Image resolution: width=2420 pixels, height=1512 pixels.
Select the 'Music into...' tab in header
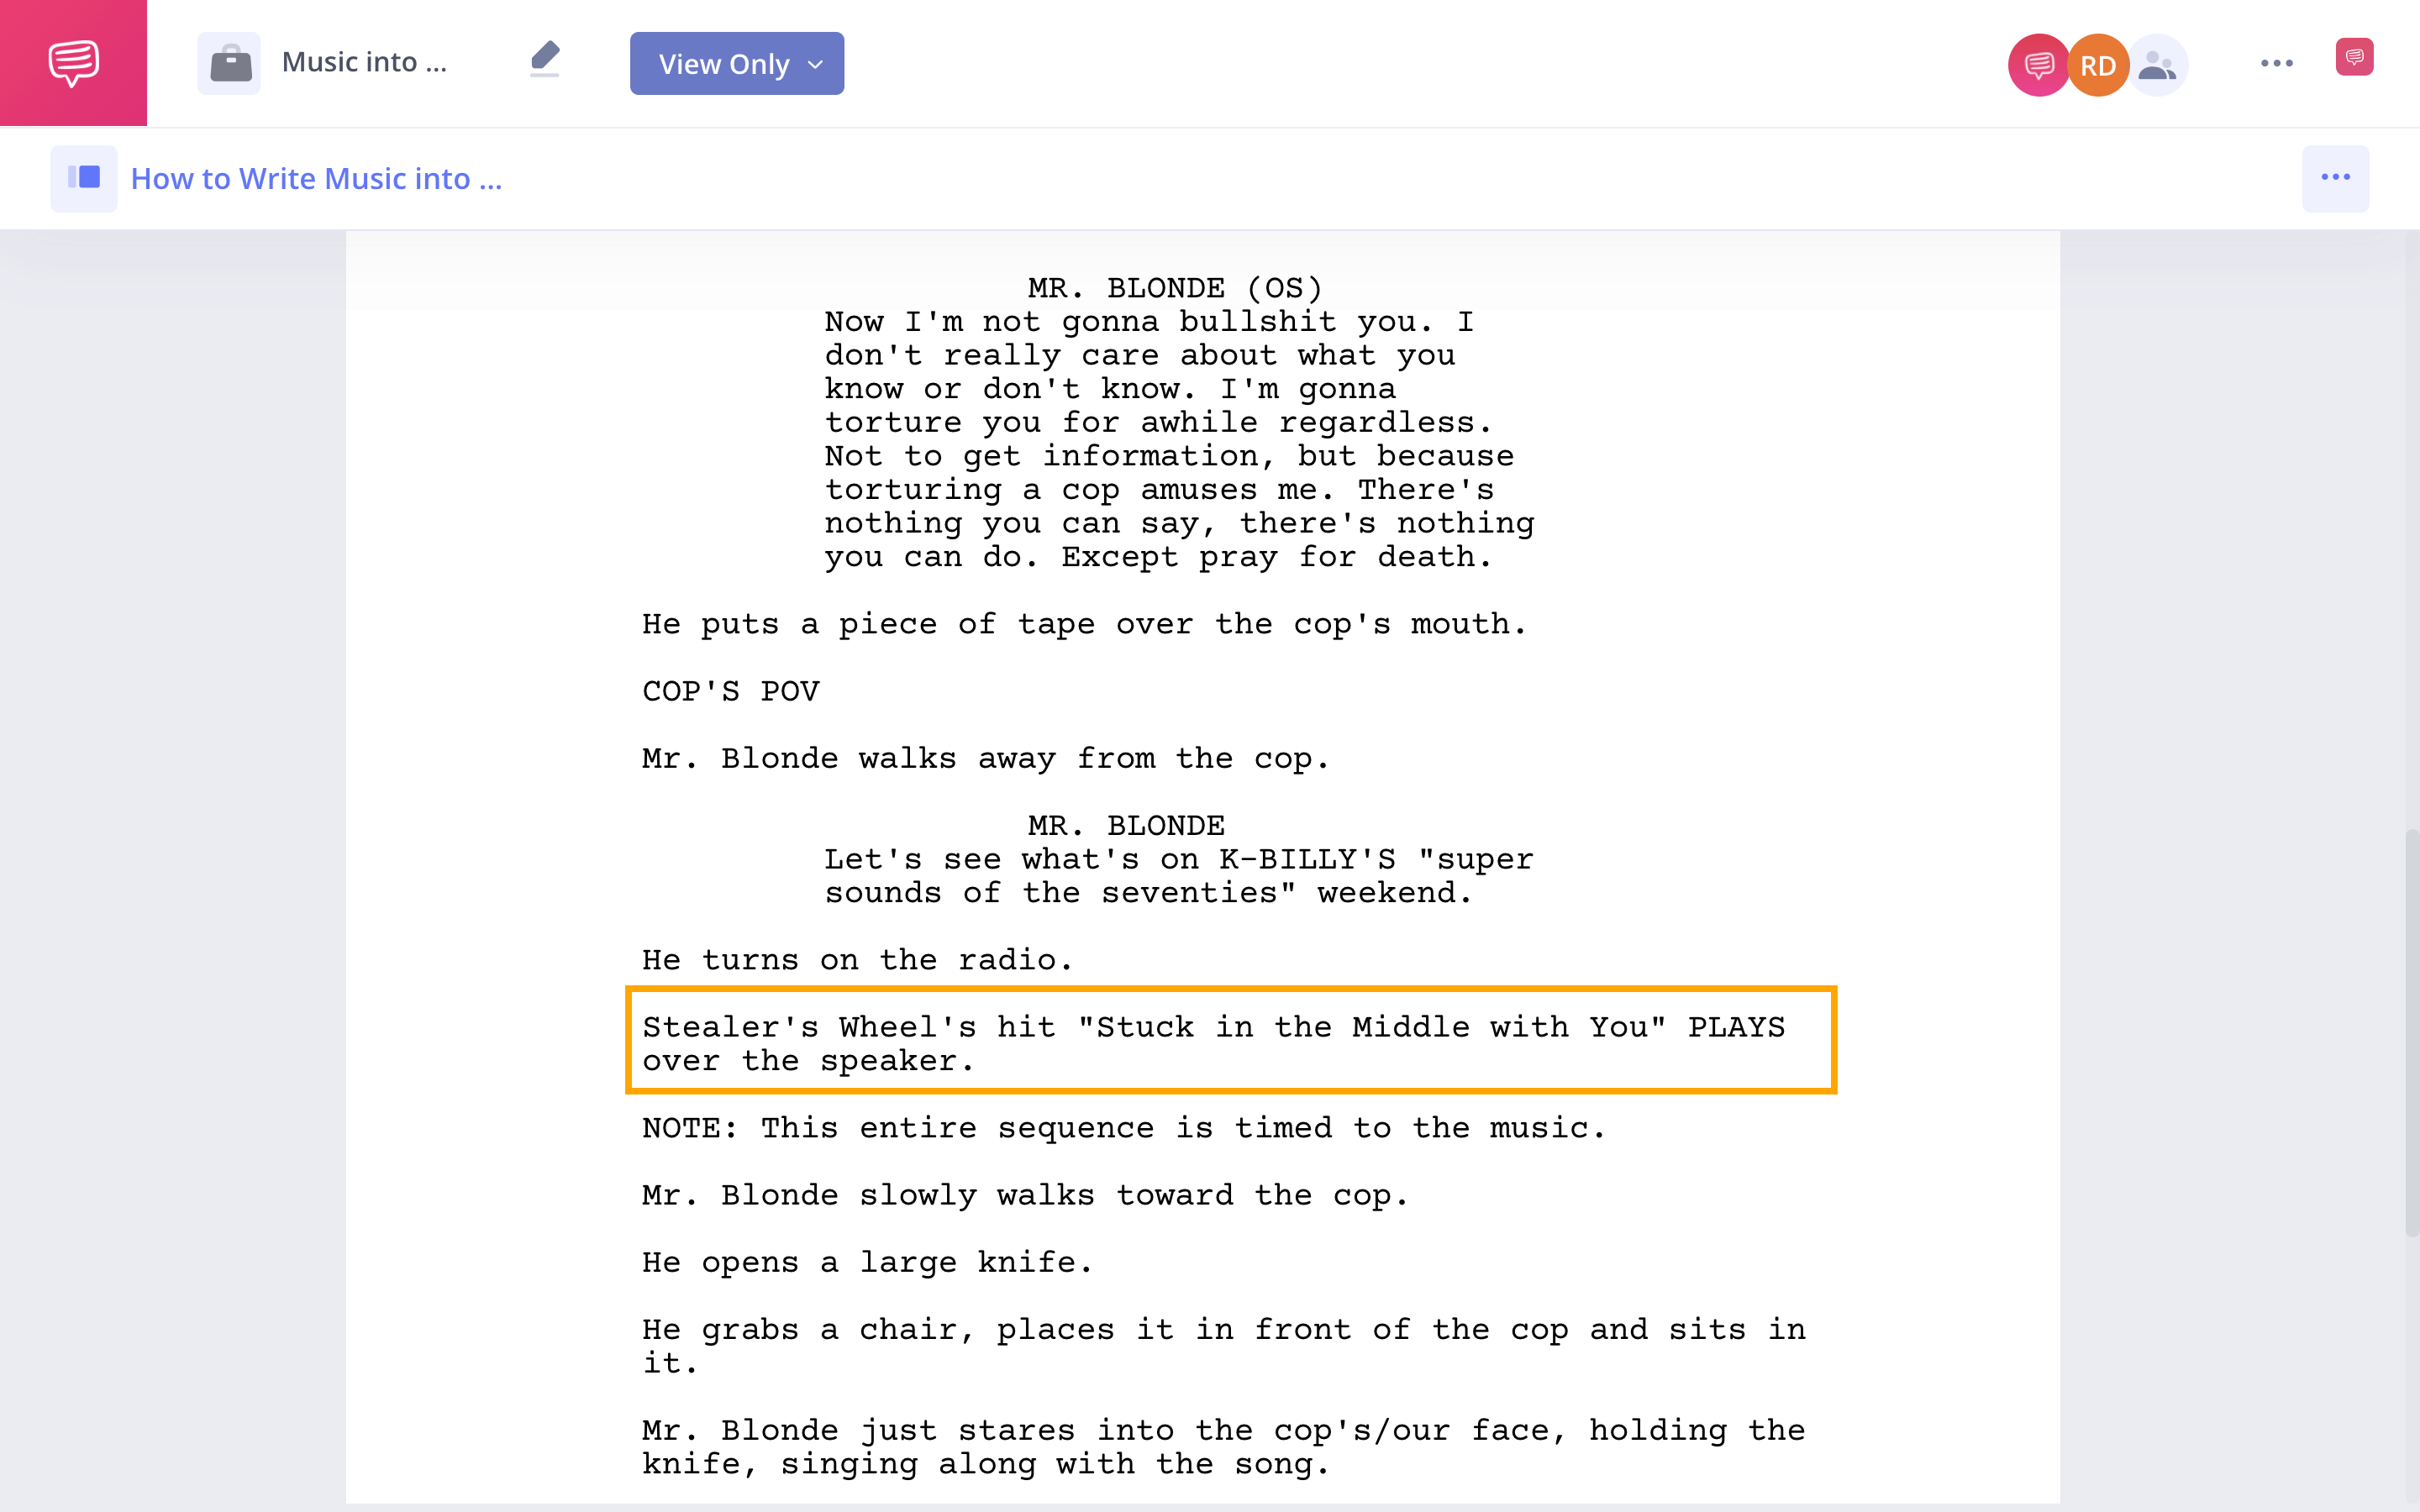pos(364,63)
